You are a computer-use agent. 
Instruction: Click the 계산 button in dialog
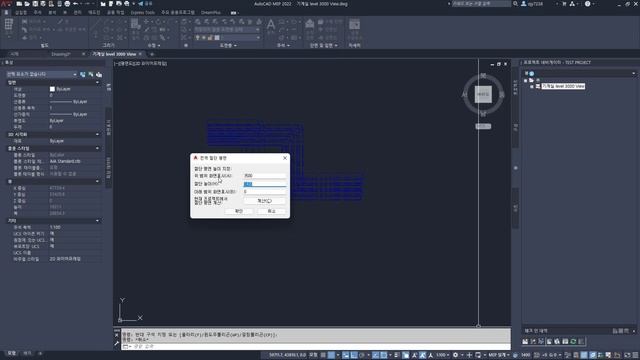pyautogui.click(x=264, y=200)
